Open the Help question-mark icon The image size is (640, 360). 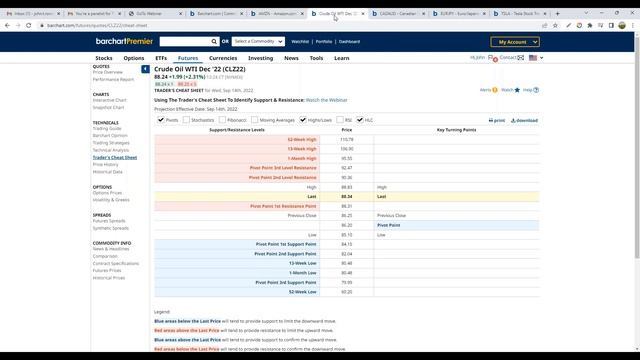coord(536,90)
